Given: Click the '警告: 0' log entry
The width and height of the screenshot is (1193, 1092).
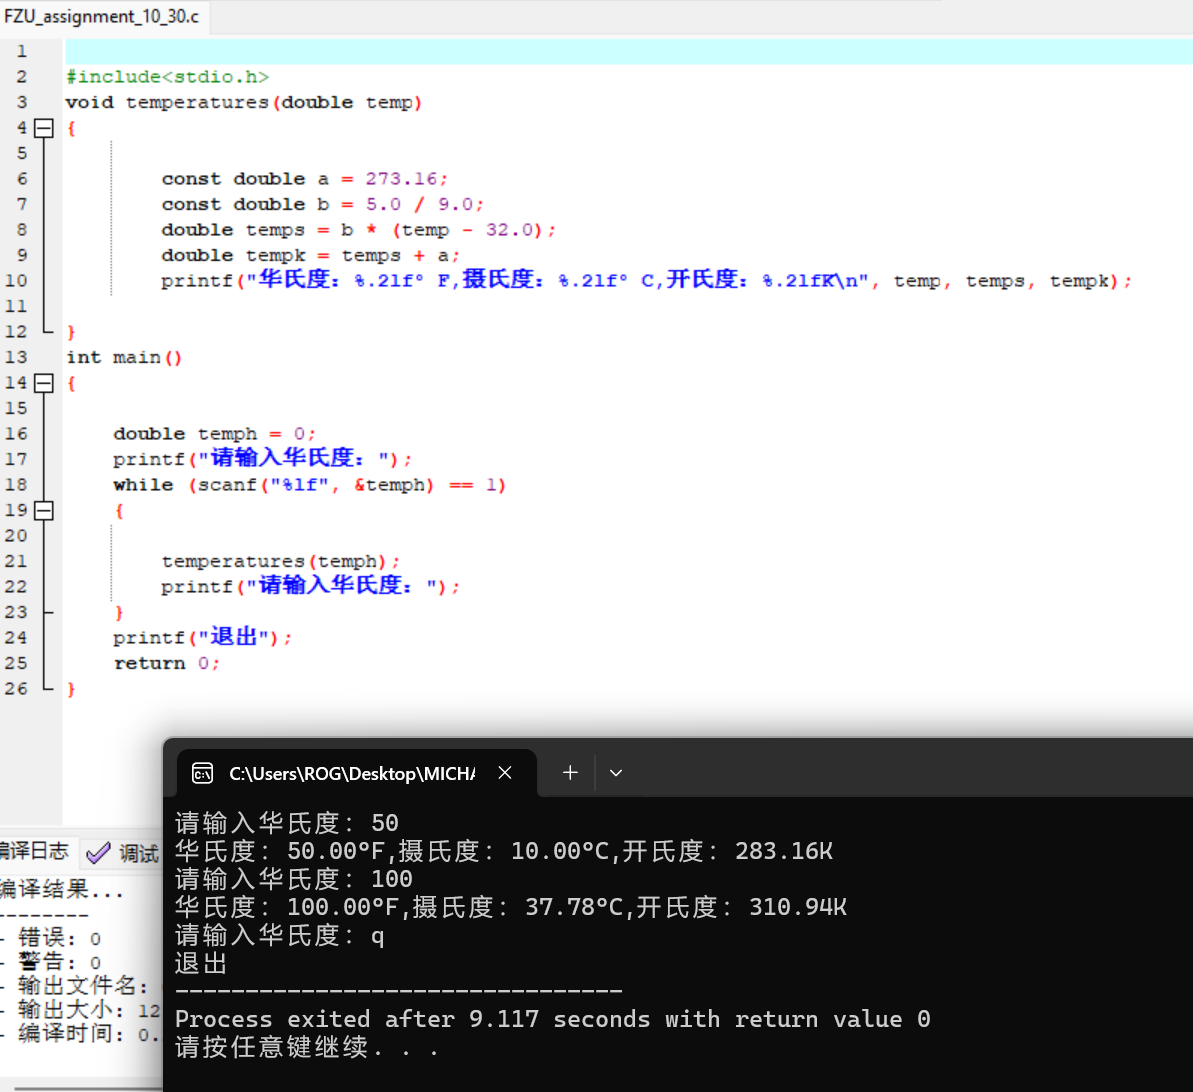Looking at the screenshot, I should click(x=59, y=962).
